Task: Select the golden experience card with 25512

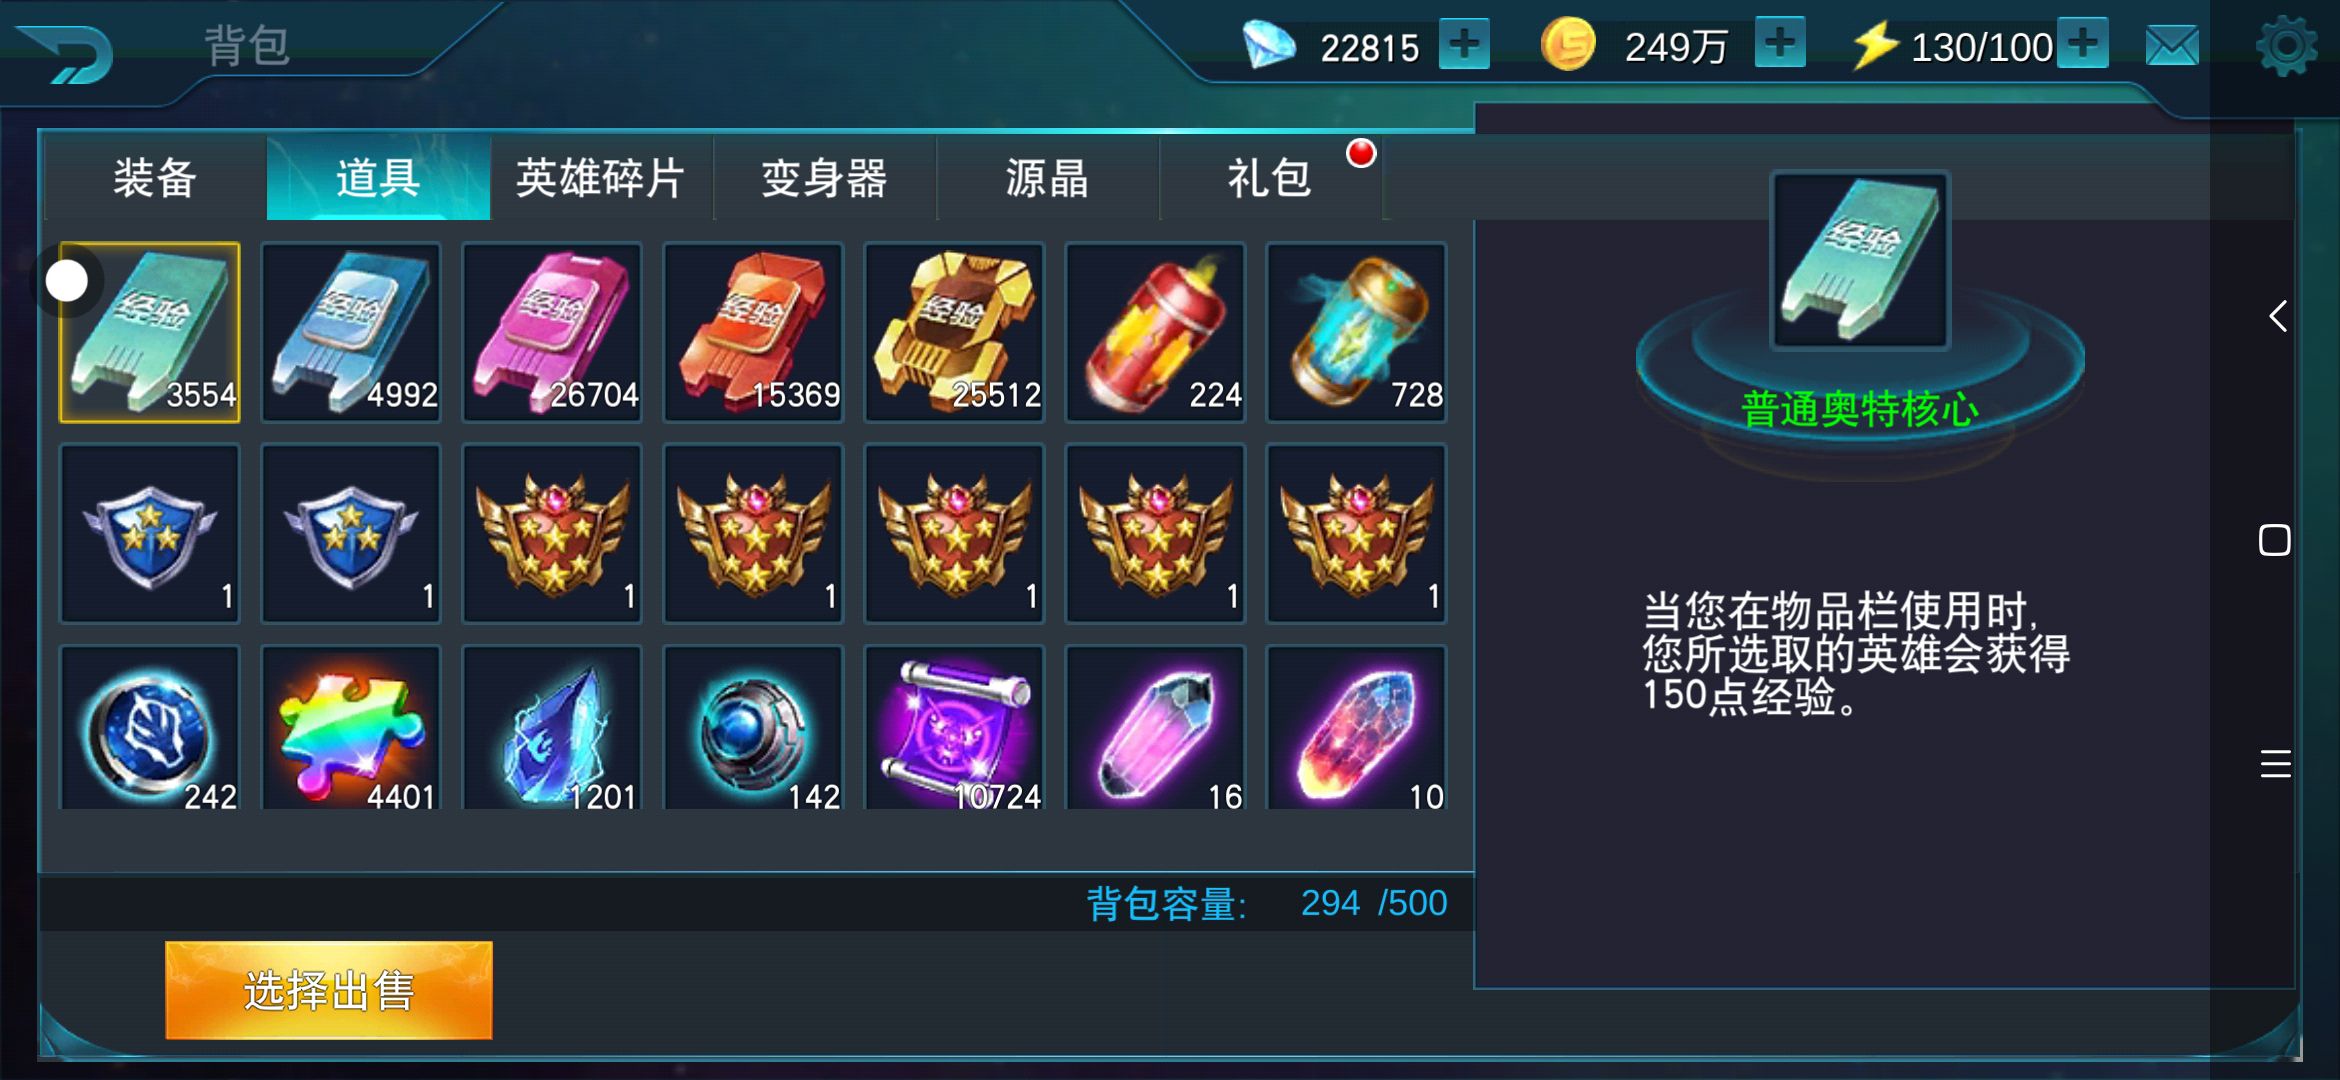Action: [x=955, y=332]
